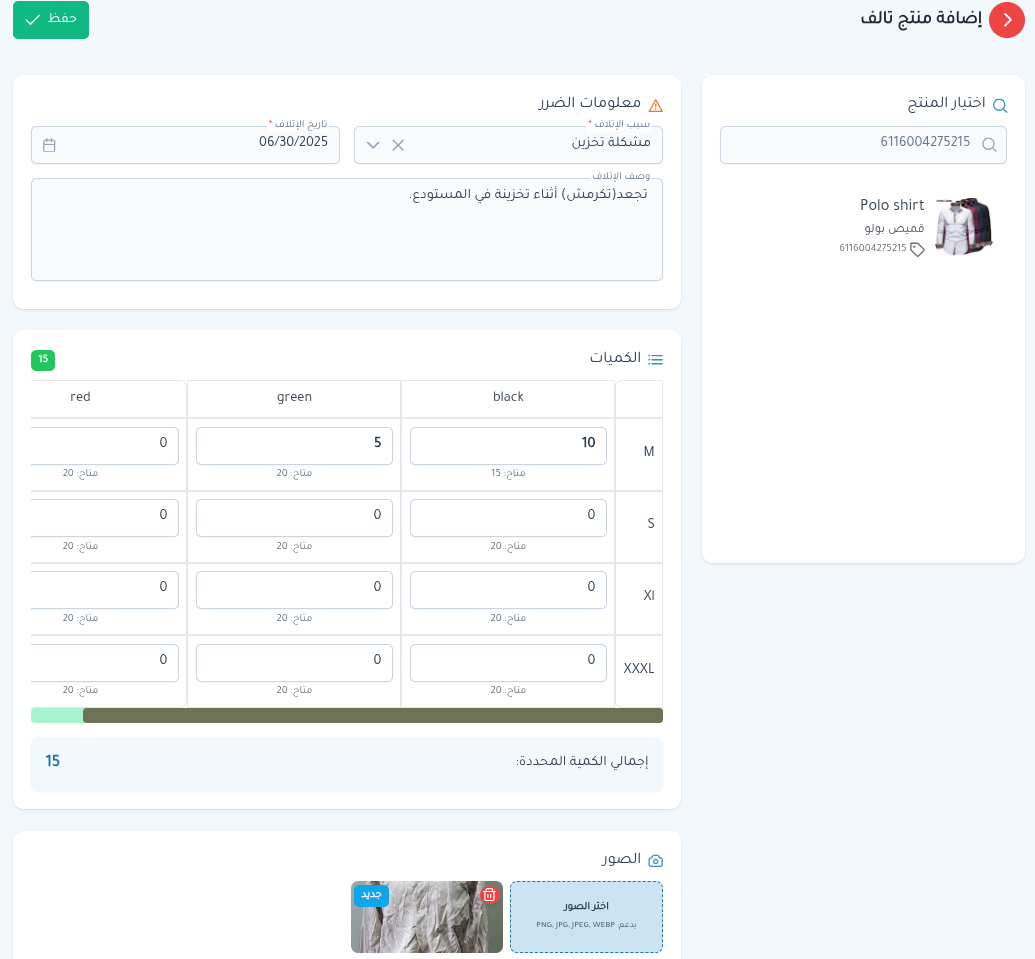Clear the damage reason selection with X
1035x959 pixels.
pyautogui.click(x=398, y=145)
